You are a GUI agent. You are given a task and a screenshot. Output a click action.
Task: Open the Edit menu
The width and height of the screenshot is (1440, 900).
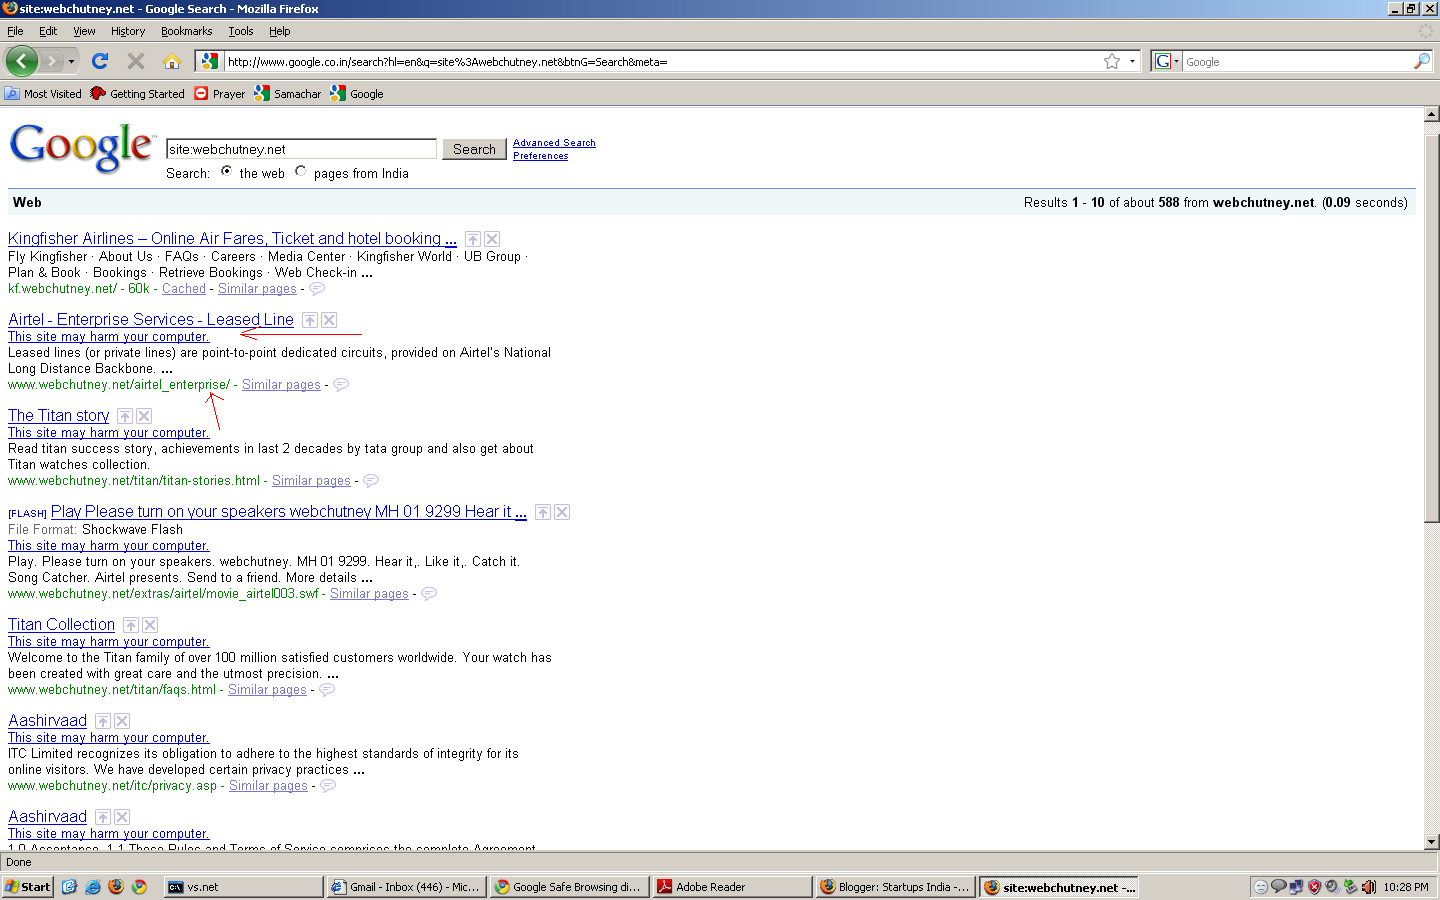pyautogui.click(x=48, y=31)
